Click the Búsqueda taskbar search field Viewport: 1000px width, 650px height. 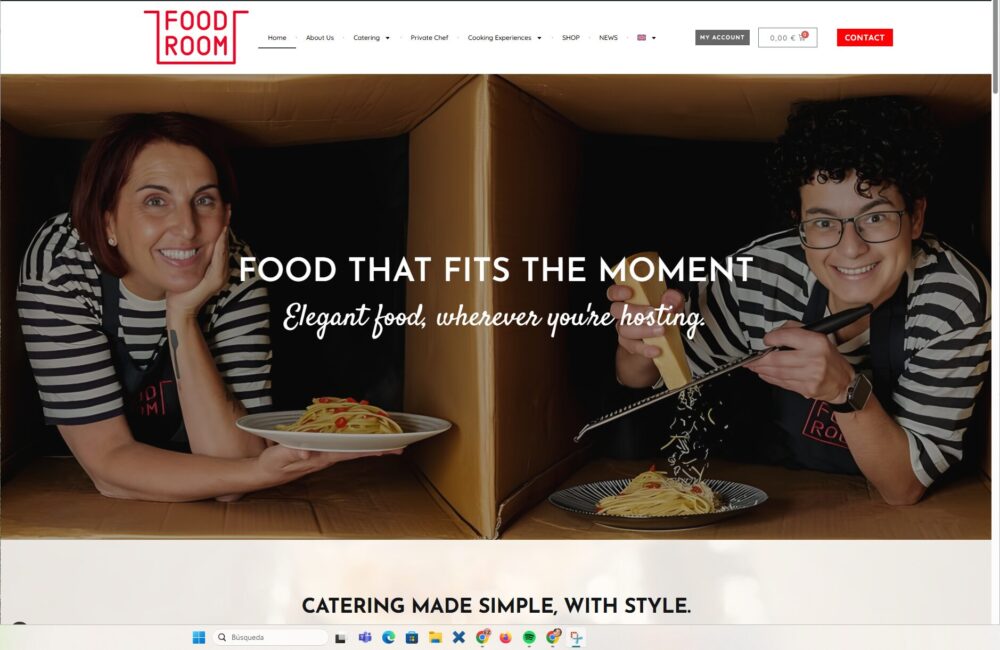(270, 637)
